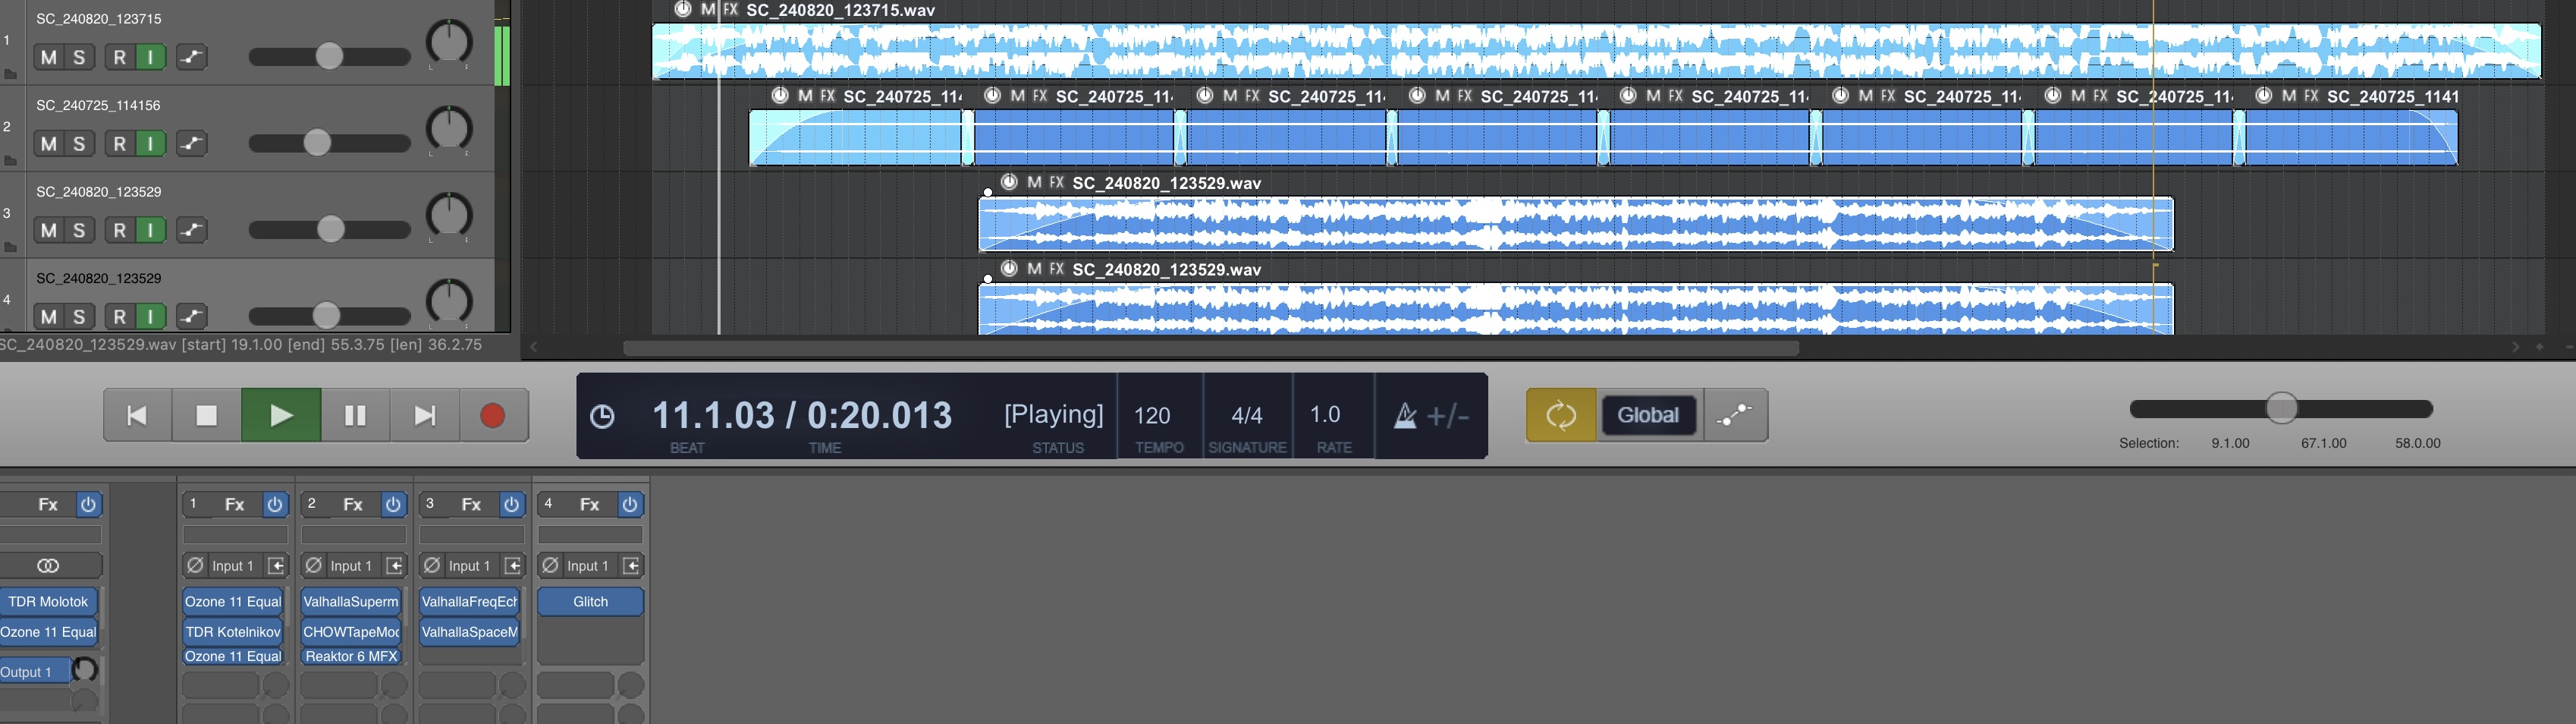Open TDR Kotelnikov plugin slot
Viewport: 2576px width, 724px height.
click(x=233, y=632)
